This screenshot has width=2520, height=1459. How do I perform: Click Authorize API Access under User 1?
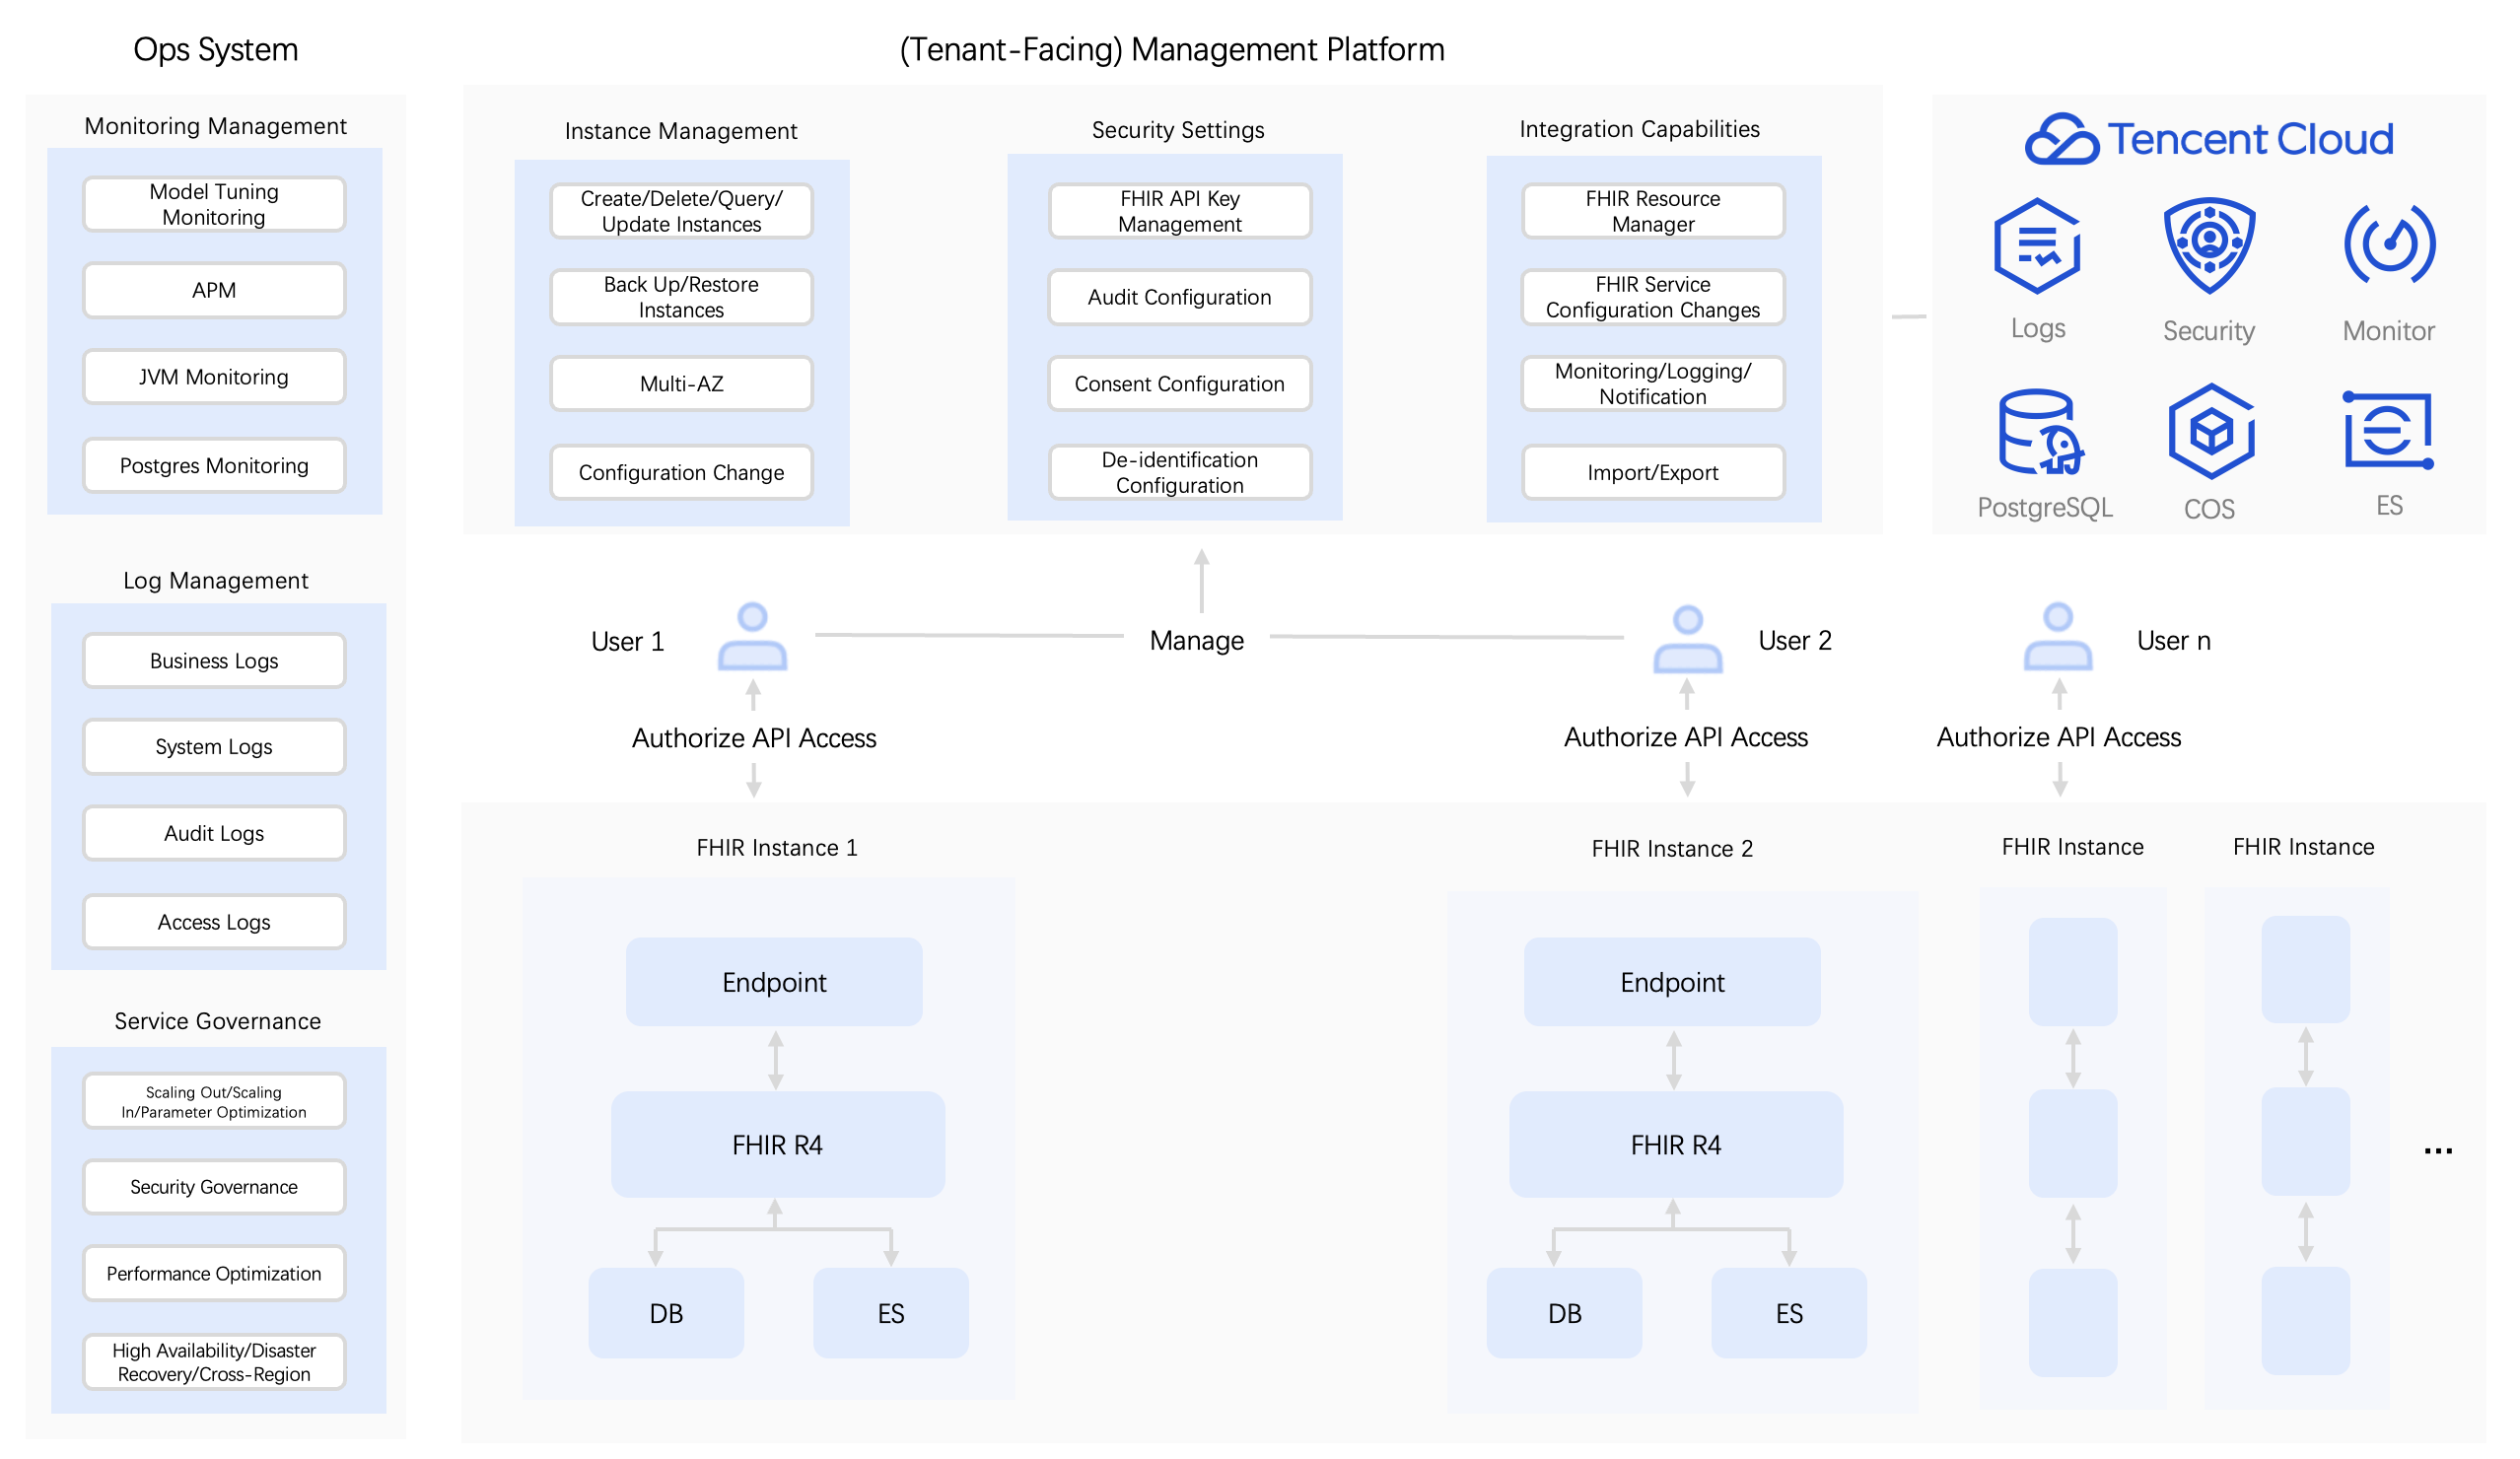[x=754, y=738]
